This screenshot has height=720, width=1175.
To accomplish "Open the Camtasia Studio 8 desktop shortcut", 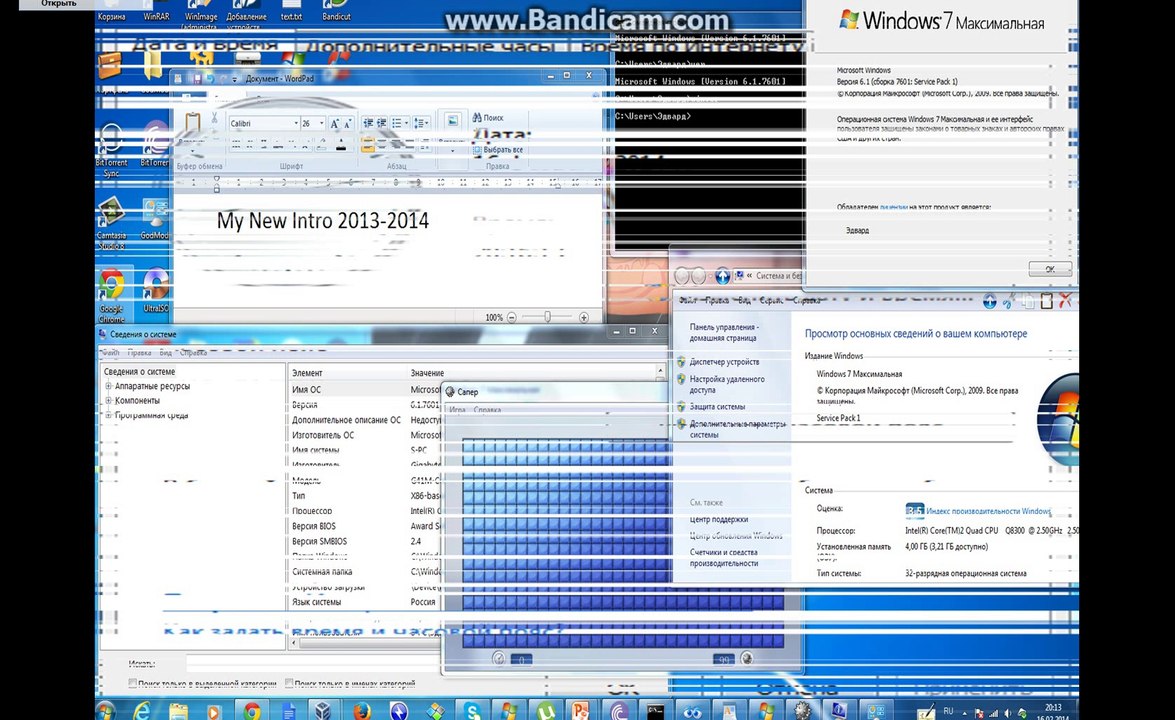I will pyautogui.click(x=111, y=223).
